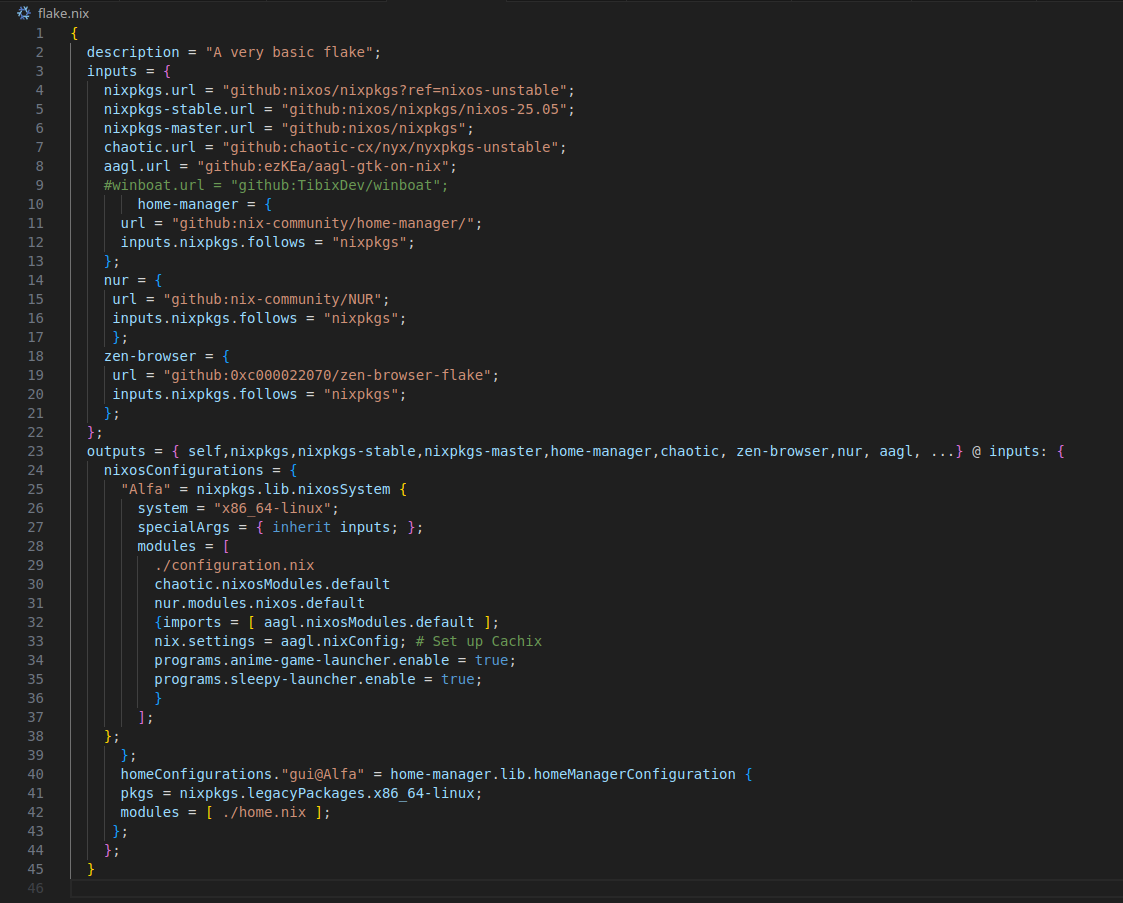Screen dimensions: 1123x903
Task: Select the flake.nix filename in the breadcrumb
Action: (x=63, y=14)
